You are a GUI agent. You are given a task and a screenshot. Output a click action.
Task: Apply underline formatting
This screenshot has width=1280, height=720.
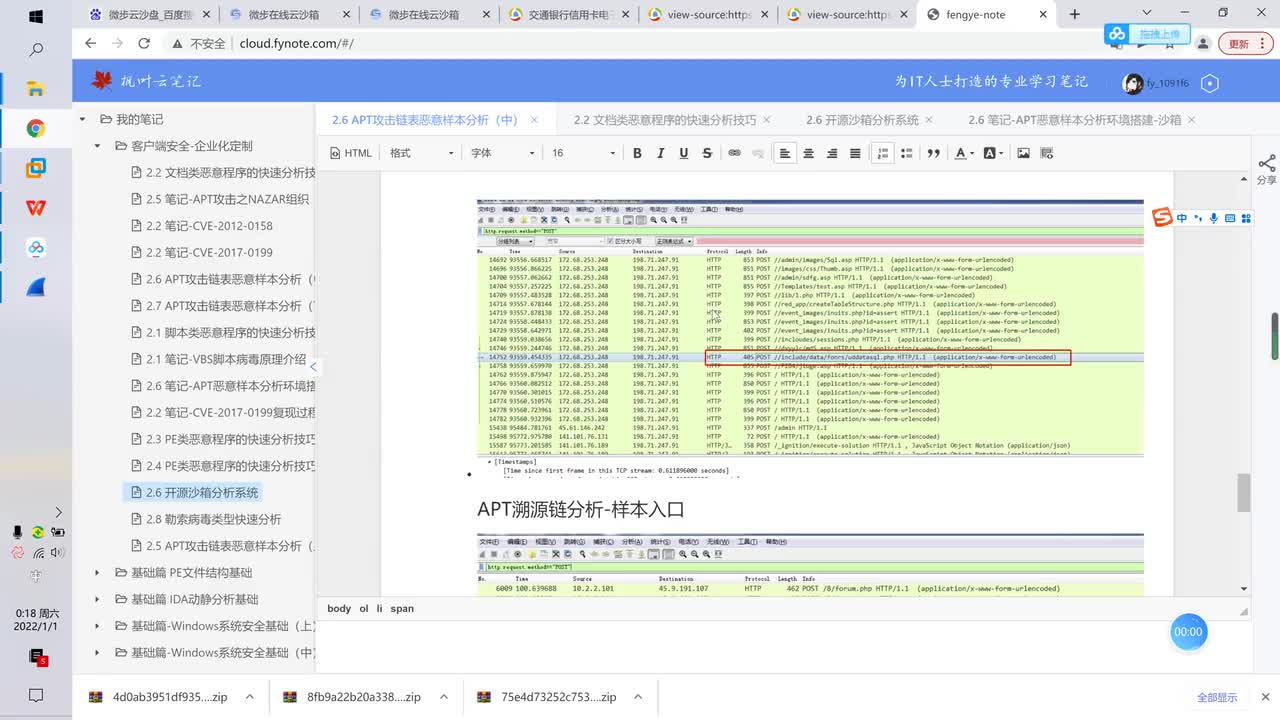pos(684,153)
